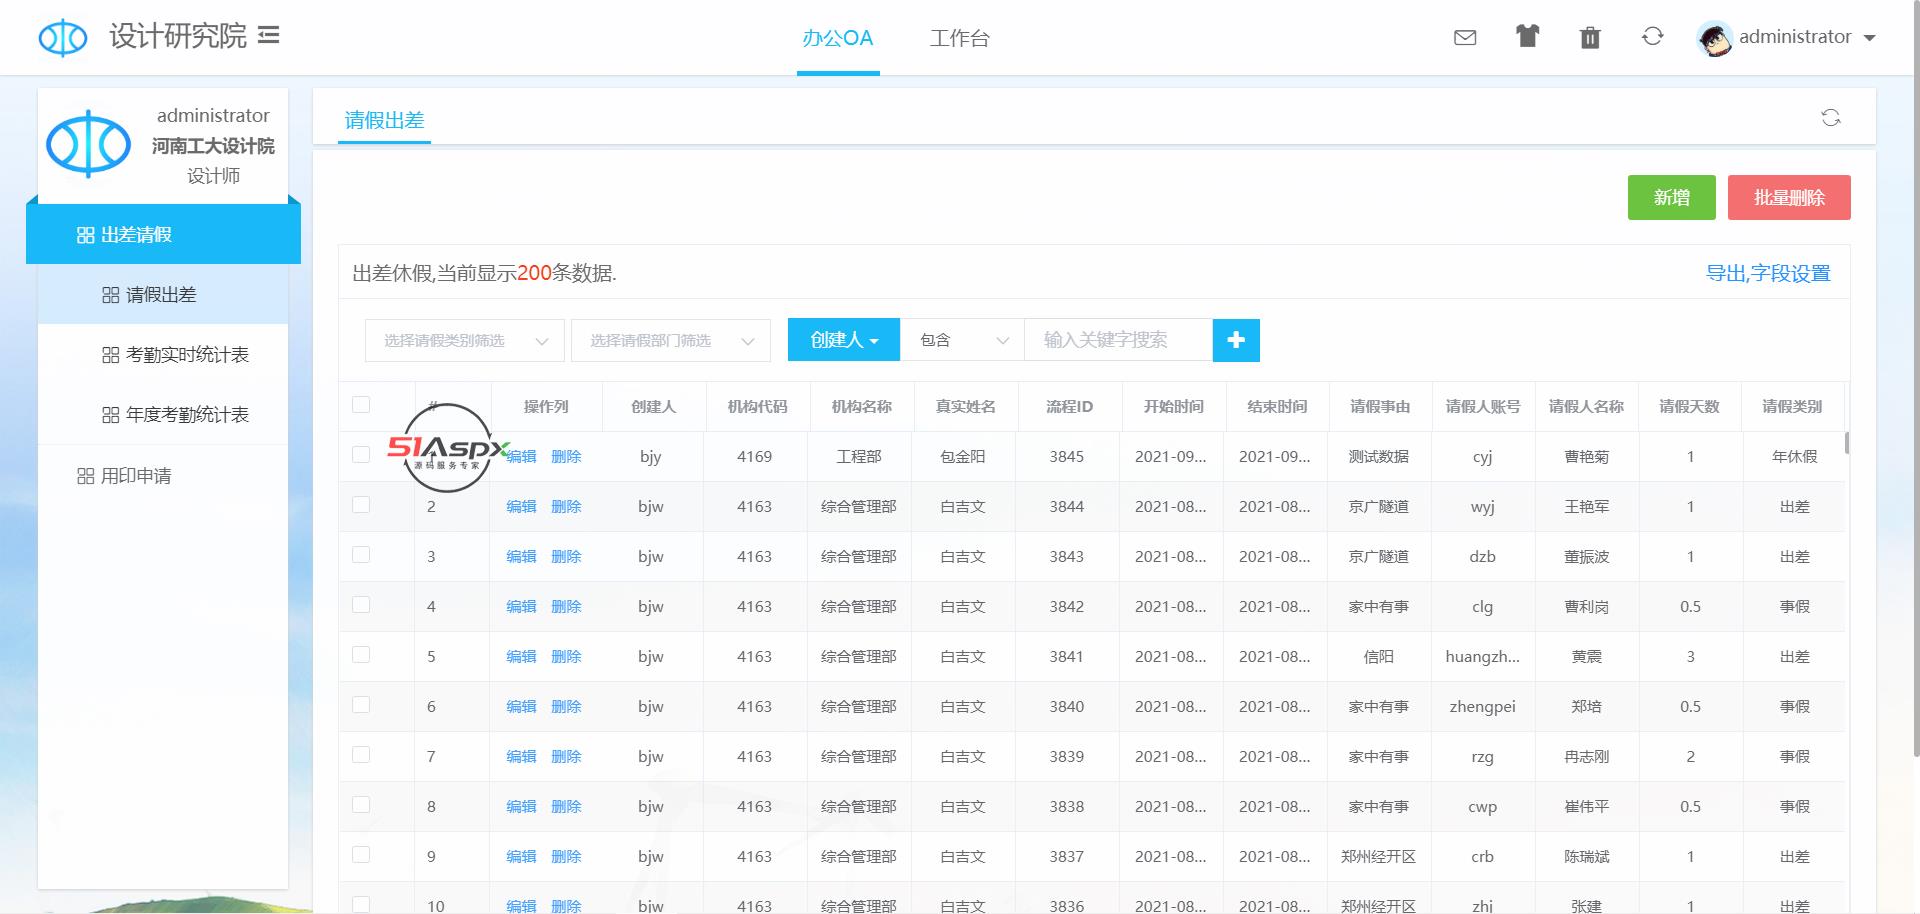Open the 选择请假部门筛选 dropdown
Viewport: 1920px width, 914px height.
pyautogui.click(x=671, y=341)
